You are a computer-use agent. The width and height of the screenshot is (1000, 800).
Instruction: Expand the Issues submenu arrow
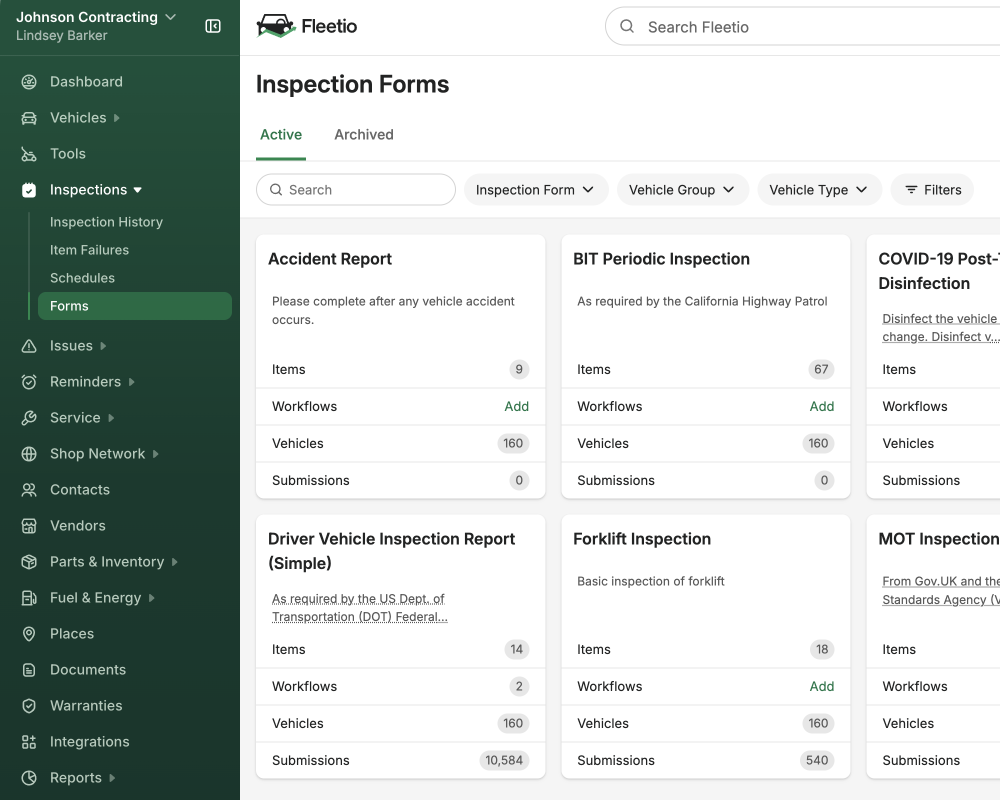[x=103, y=346]
